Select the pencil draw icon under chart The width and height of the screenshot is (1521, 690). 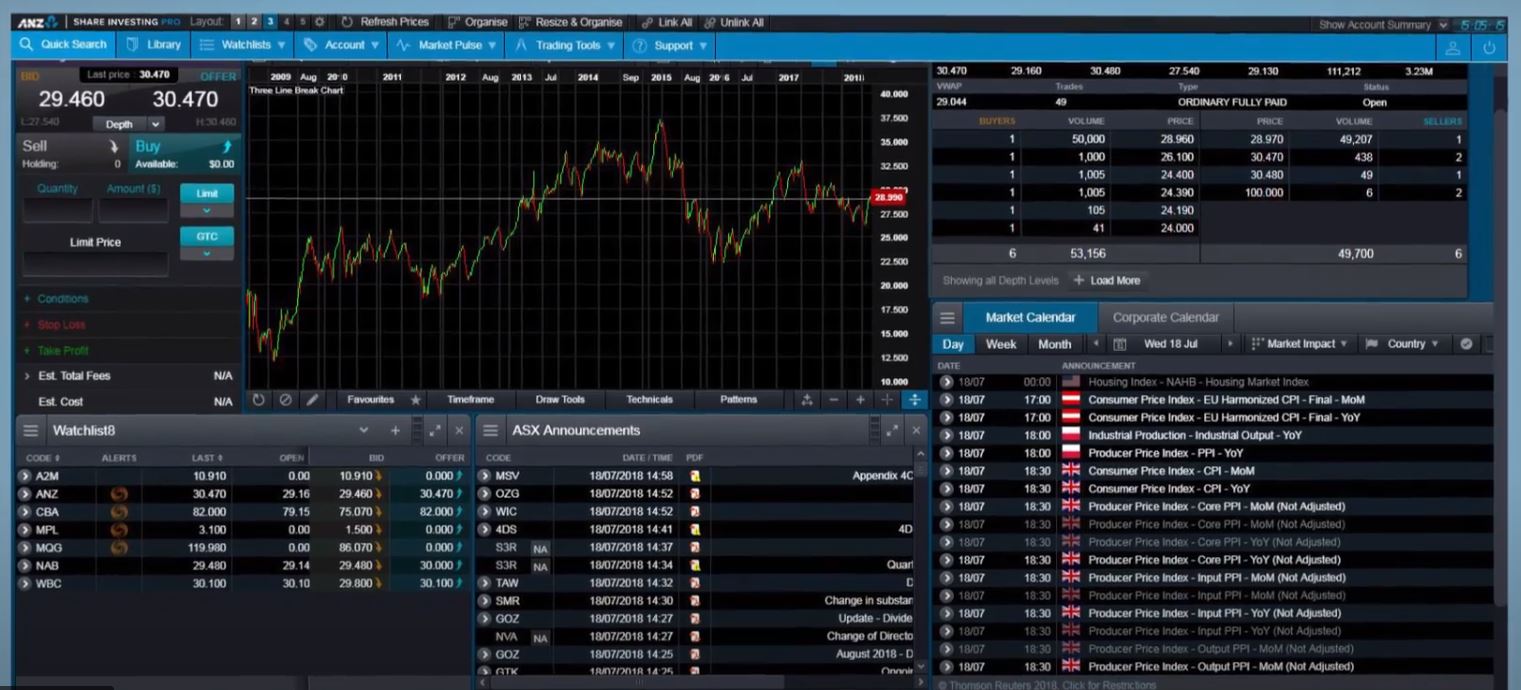pyautogui.click(x=312, y=400)
